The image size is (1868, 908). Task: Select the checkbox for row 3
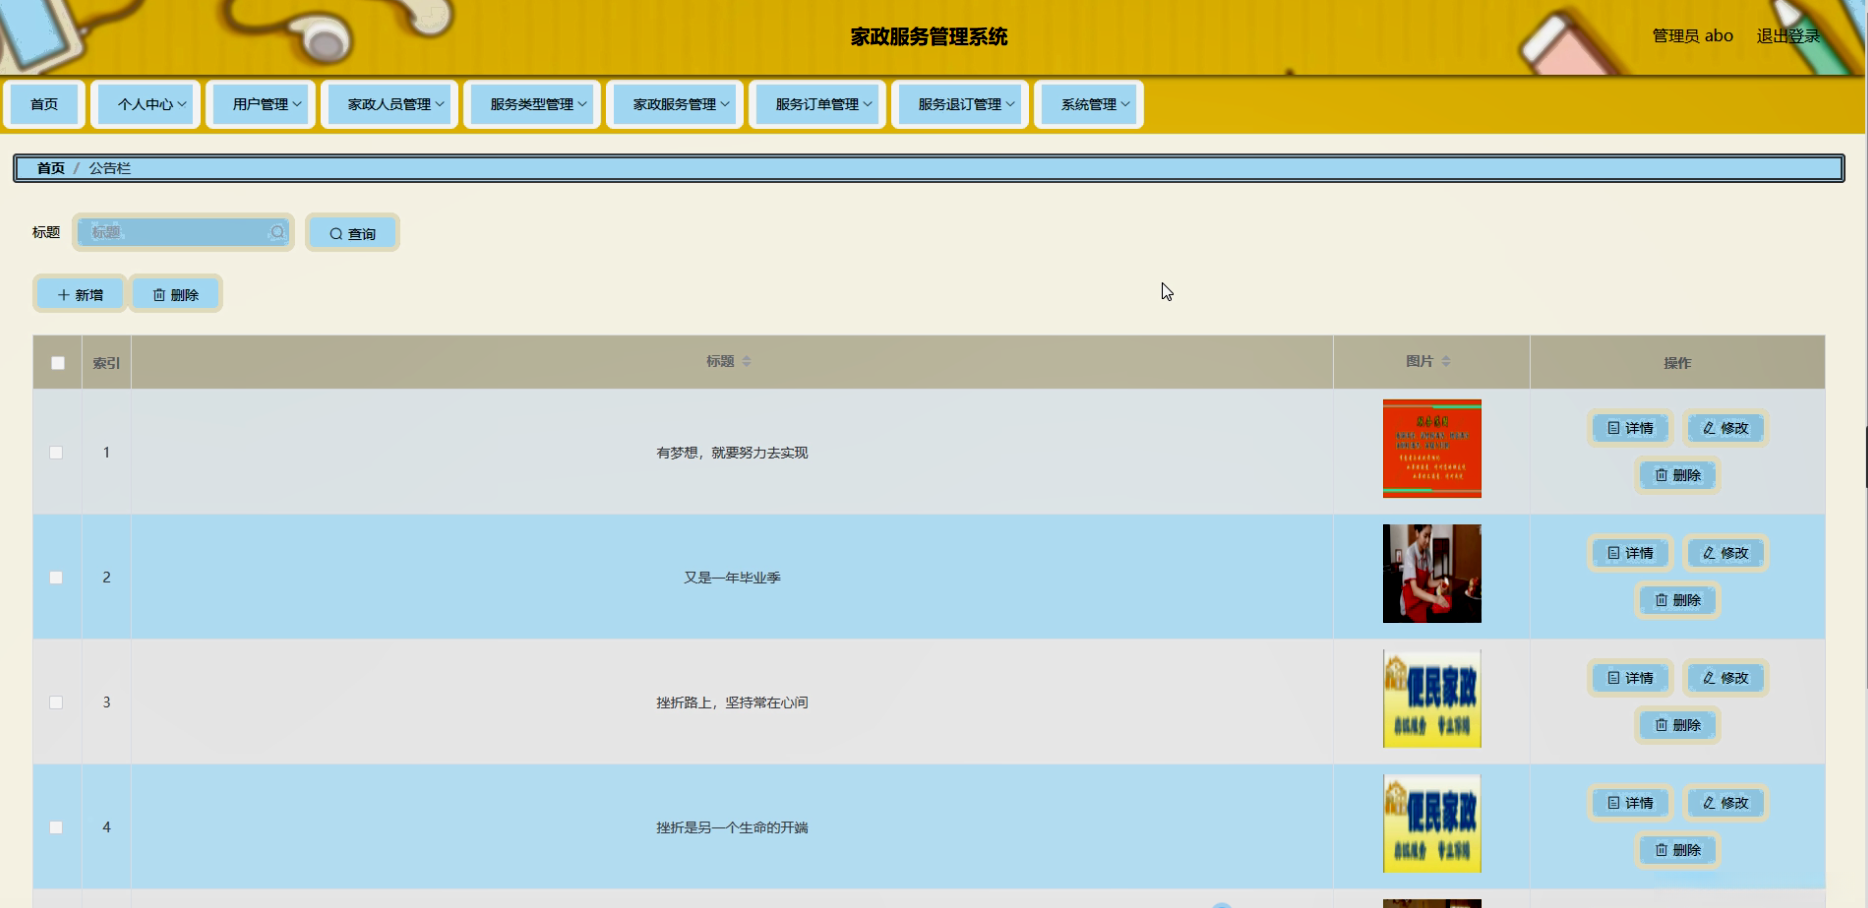(56, 702)
